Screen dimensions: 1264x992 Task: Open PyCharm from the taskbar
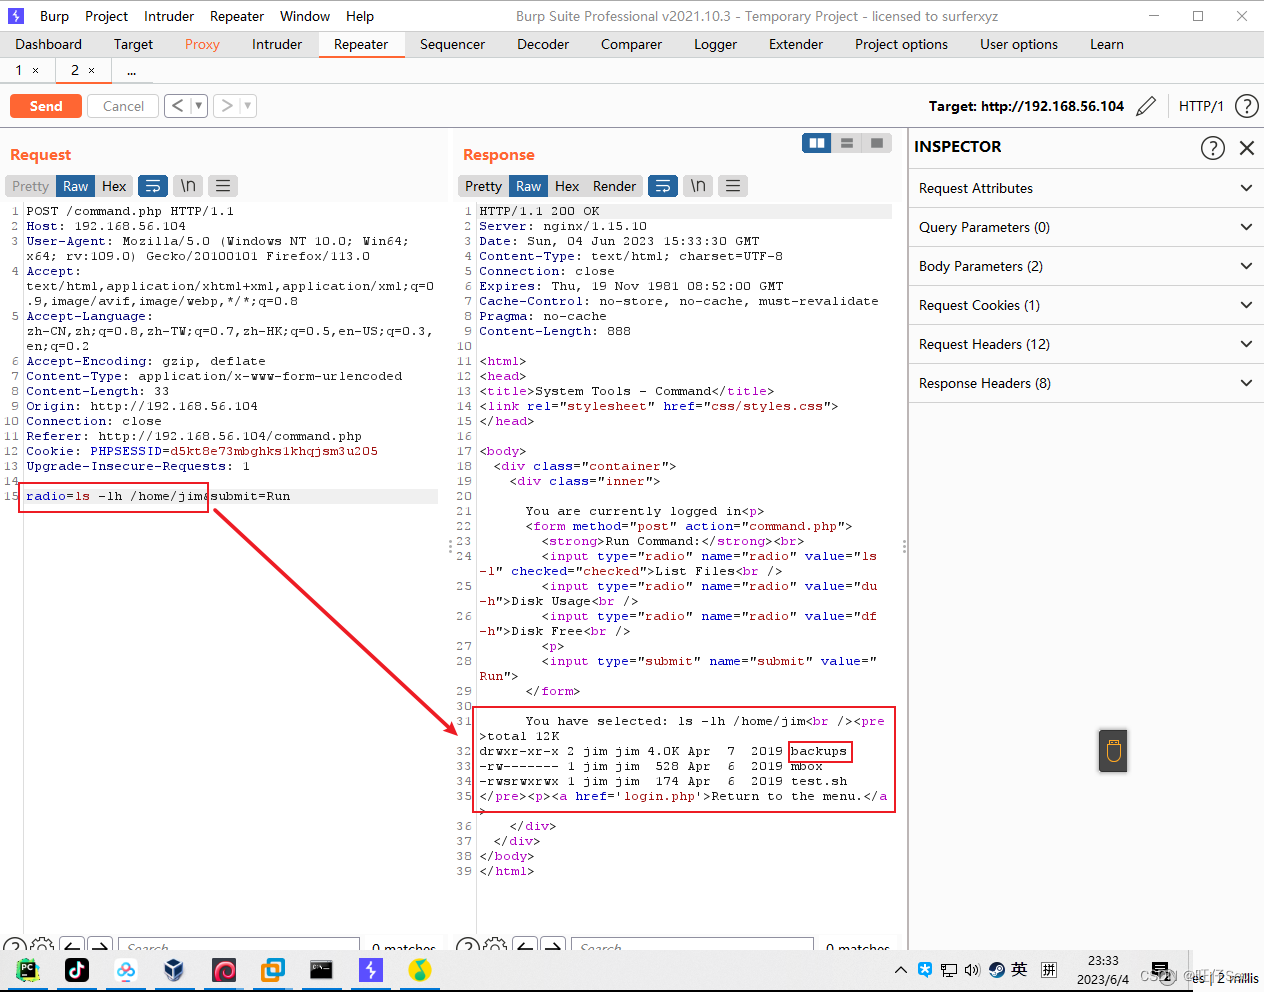28,970
